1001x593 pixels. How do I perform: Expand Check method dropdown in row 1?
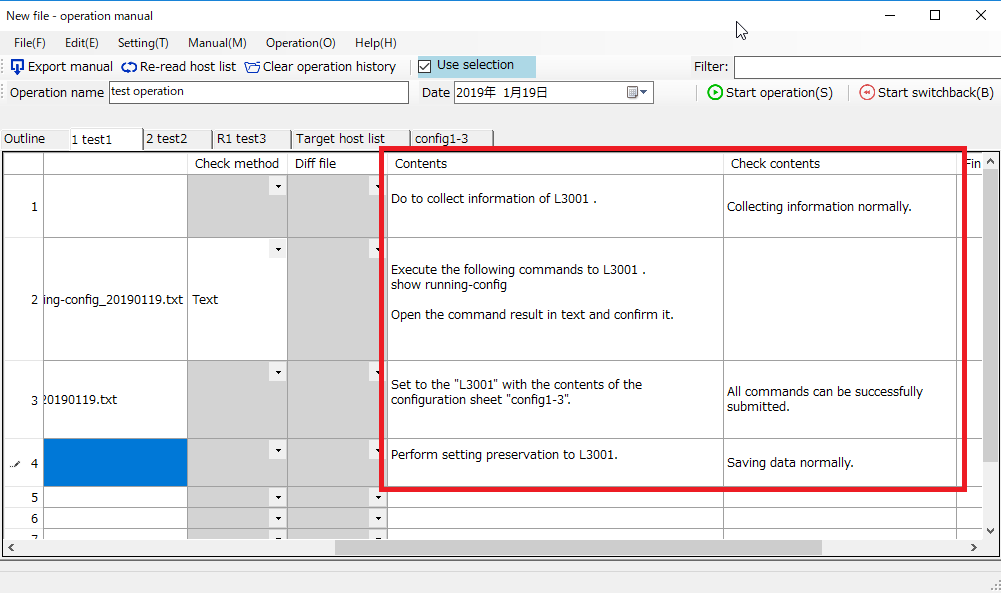pos(277,186)
